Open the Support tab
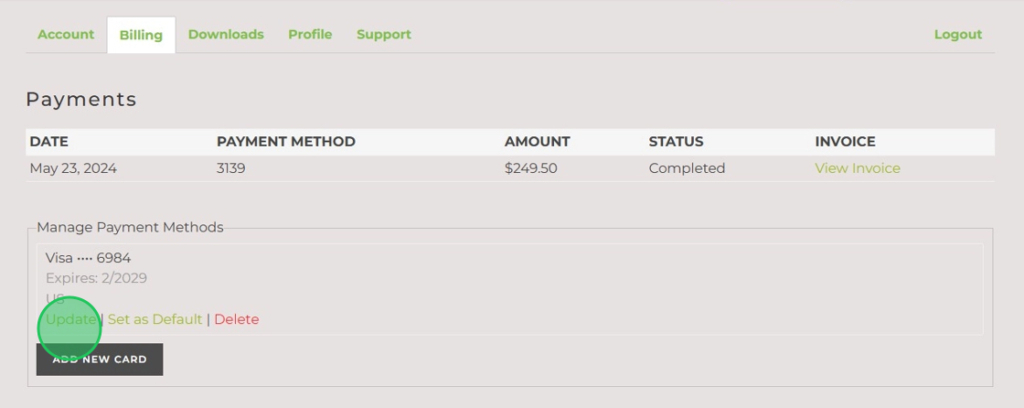1024x408 pixels. tap(384, 35)
